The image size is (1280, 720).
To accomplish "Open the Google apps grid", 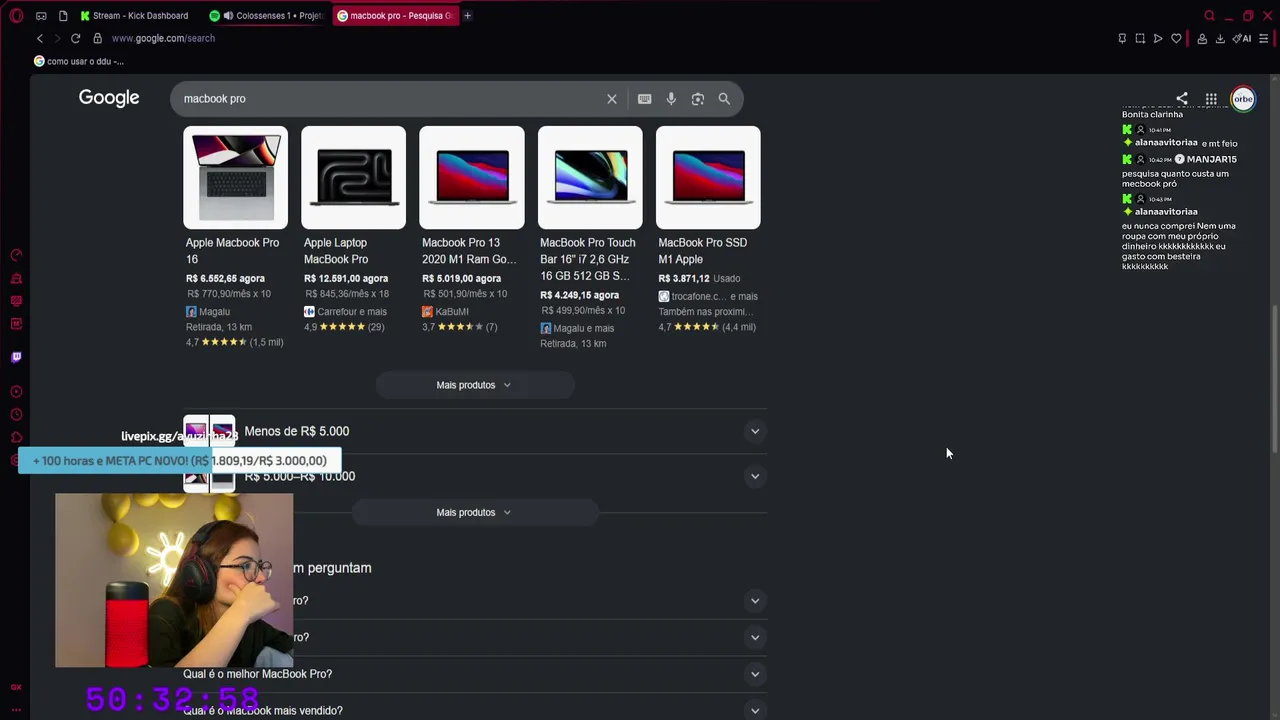I will 1211,99.
